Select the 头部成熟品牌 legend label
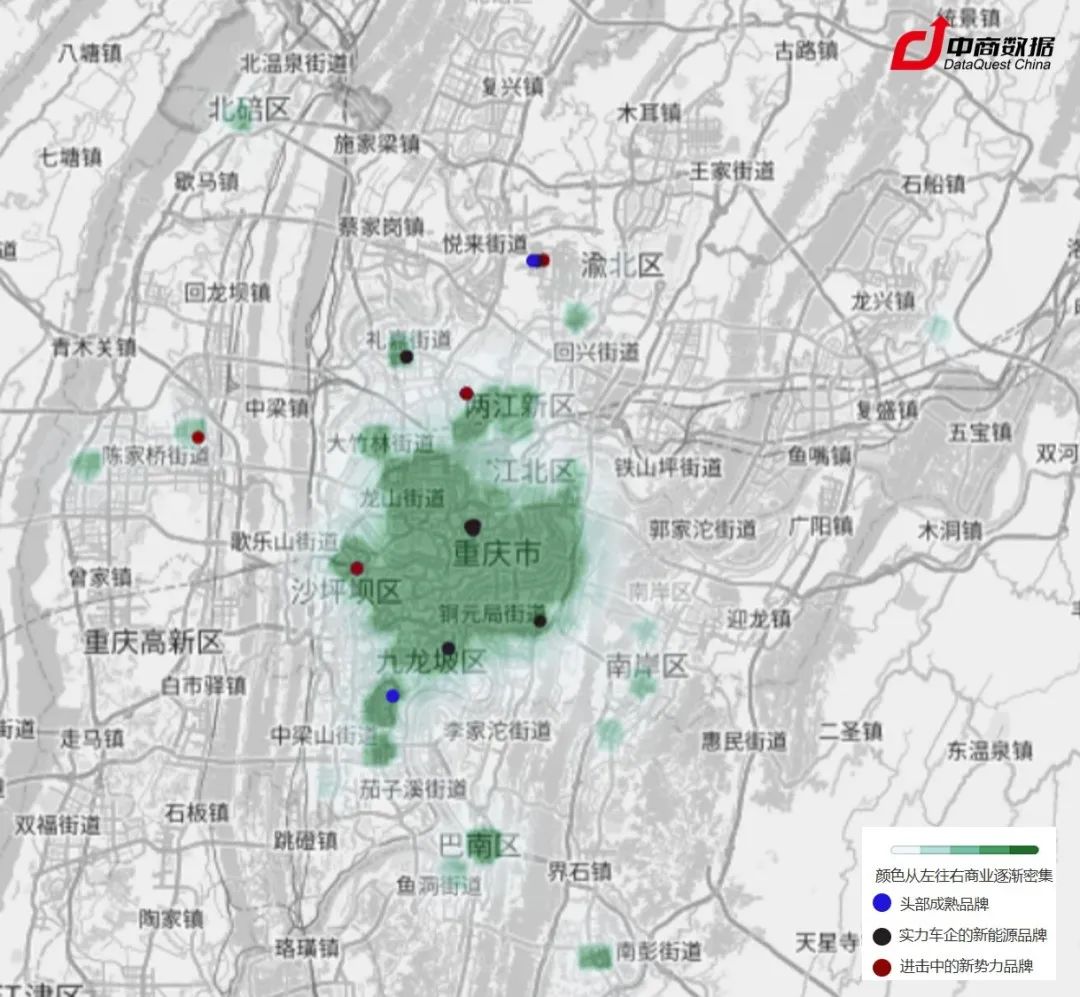This screenshot has height=997, width=1080. click(944, 904)
